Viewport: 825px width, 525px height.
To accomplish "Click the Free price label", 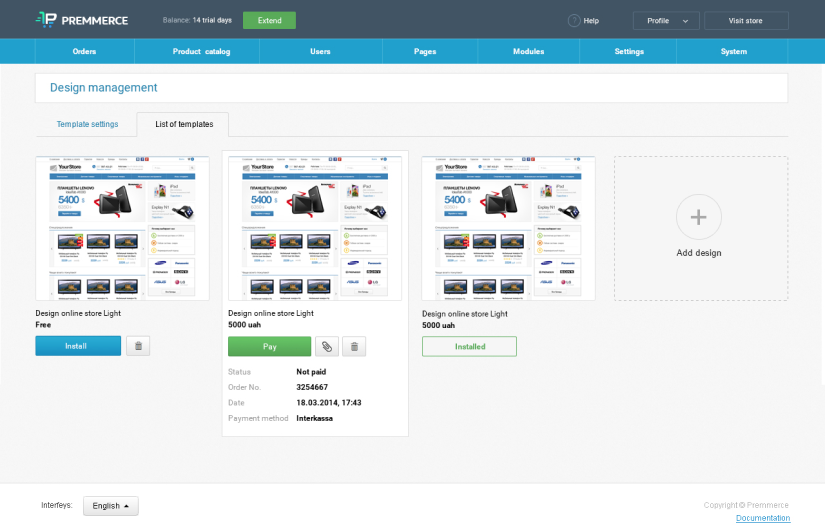I will point(43,325).
